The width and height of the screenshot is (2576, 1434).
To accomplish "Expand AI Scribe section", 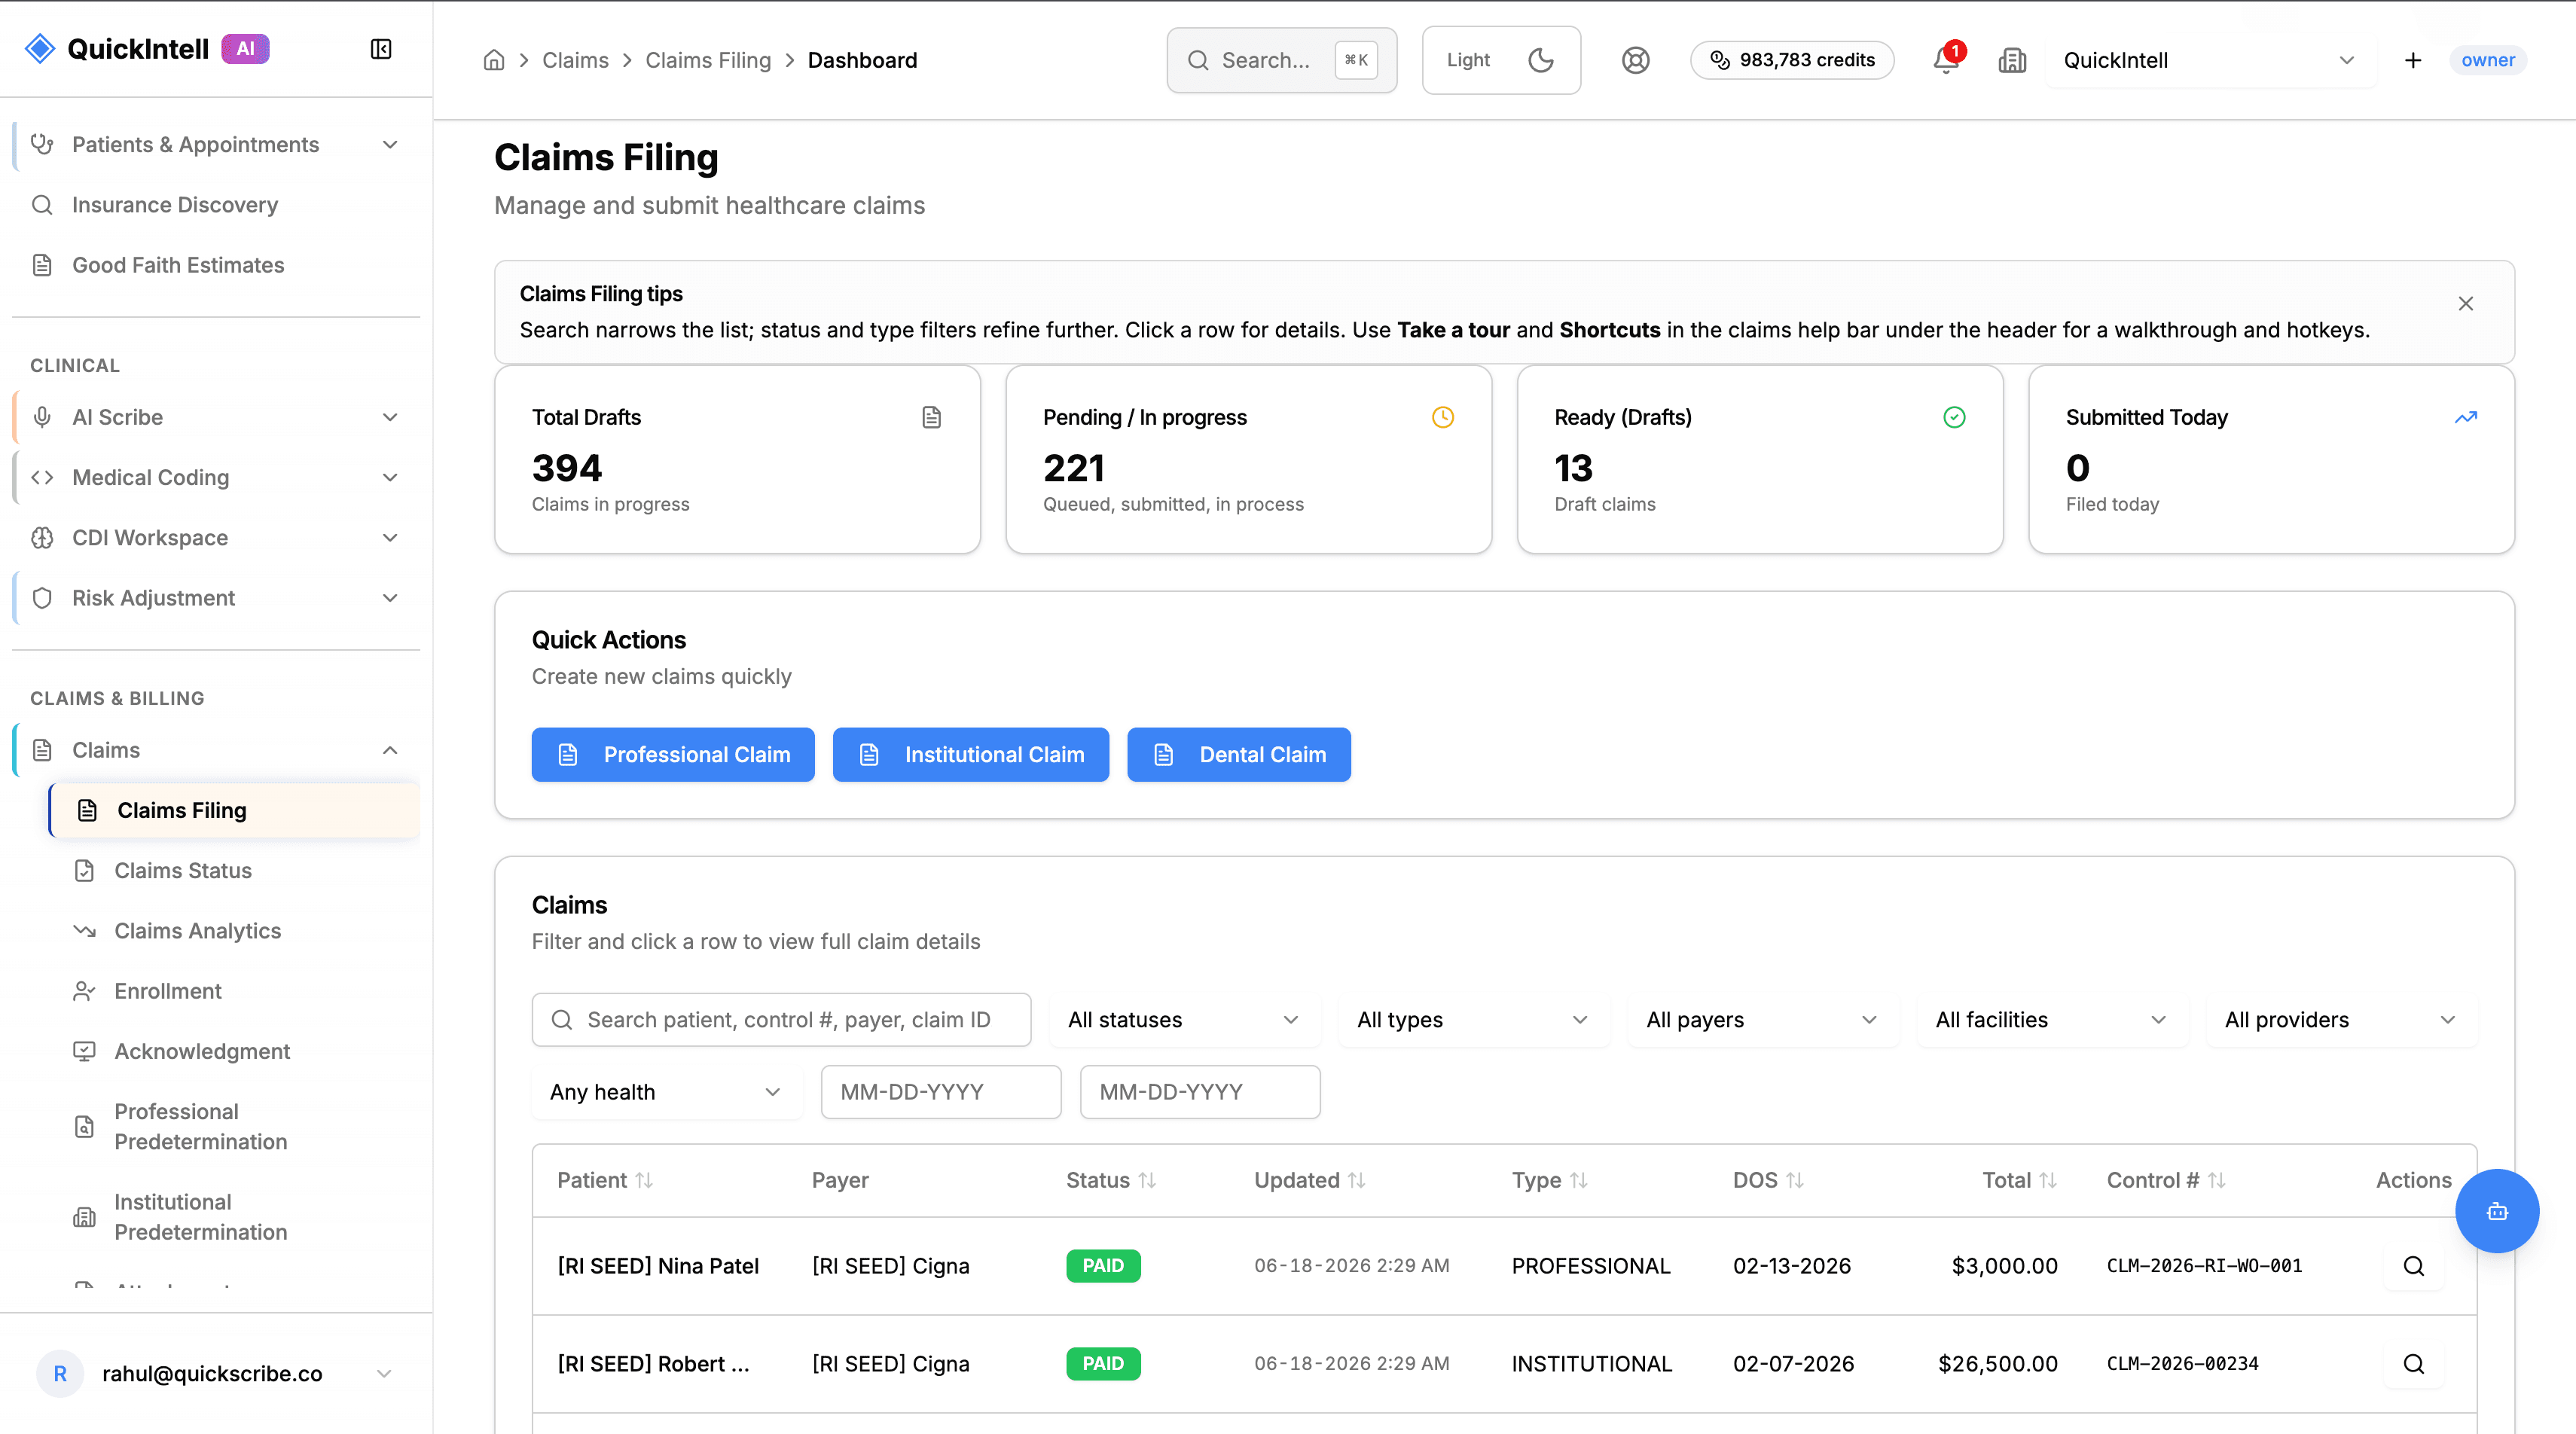I will coord(216,417).
